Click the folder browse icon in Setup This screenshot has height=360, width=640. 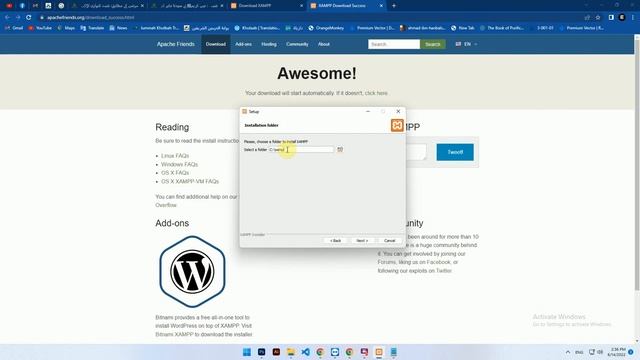(x=340, y=149)
